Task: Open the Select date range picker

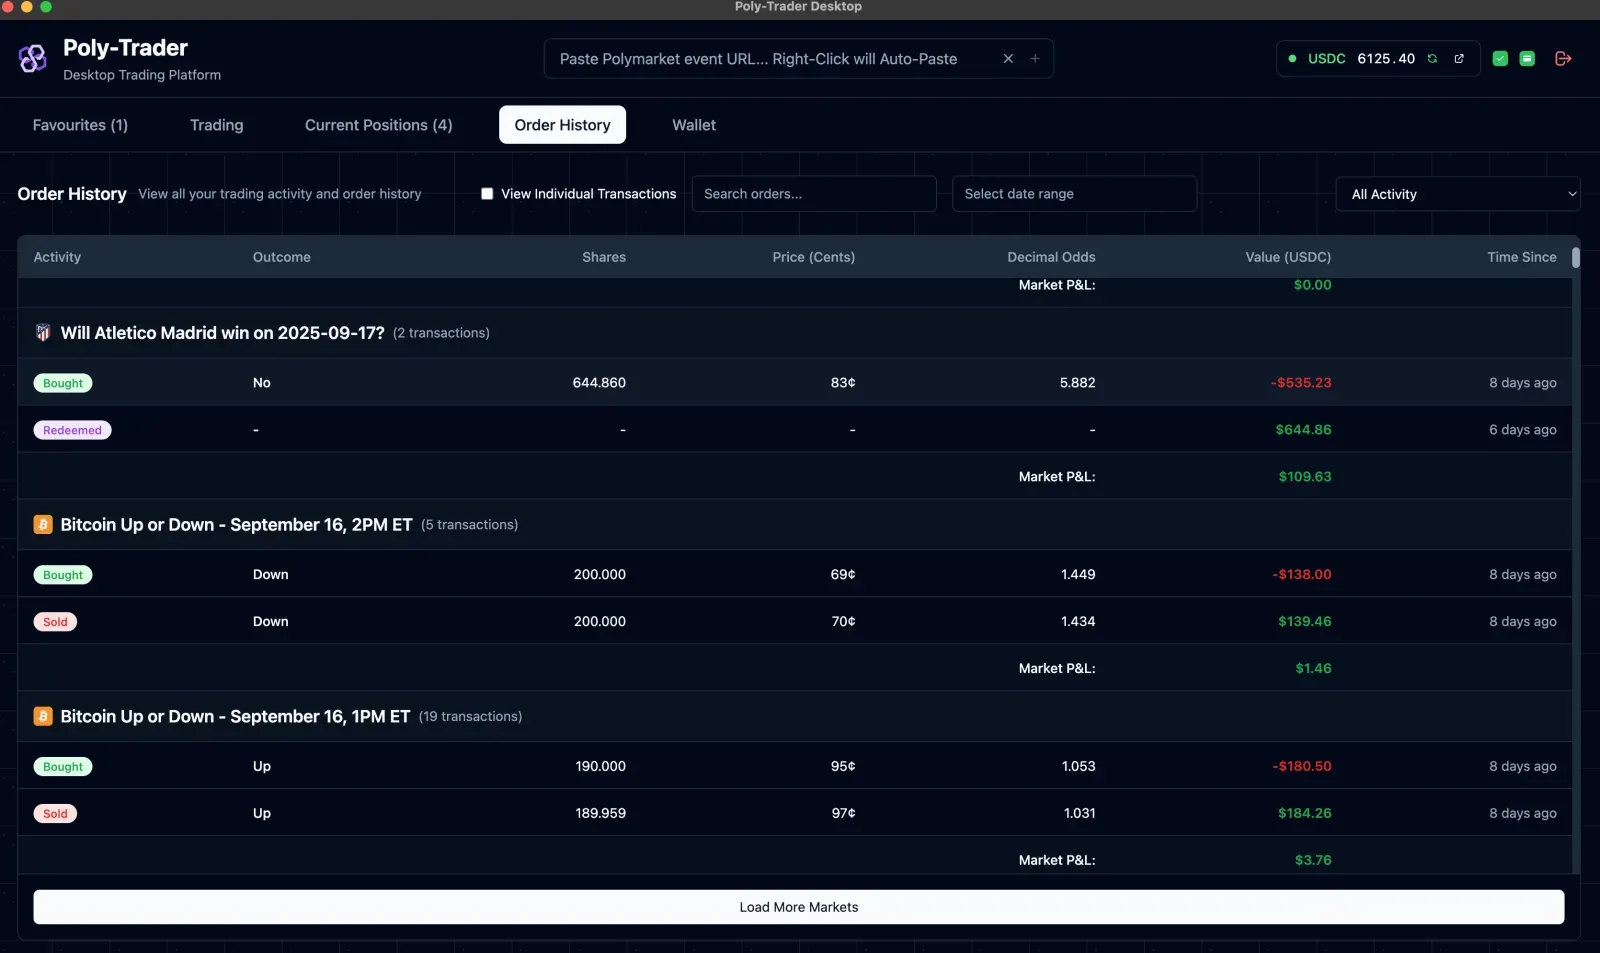Action: click(1074, 194)
